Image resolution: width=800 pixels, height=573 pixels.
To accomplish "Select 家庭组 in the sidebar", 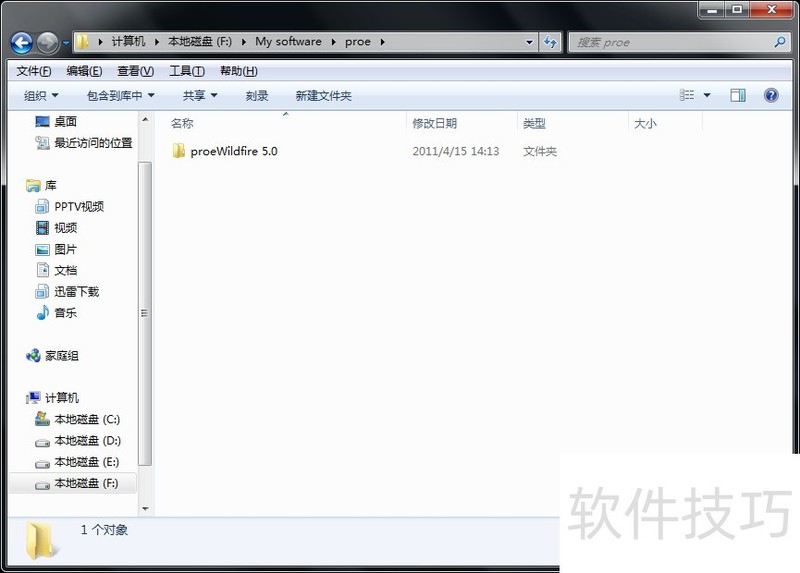I will coord(61,356).
